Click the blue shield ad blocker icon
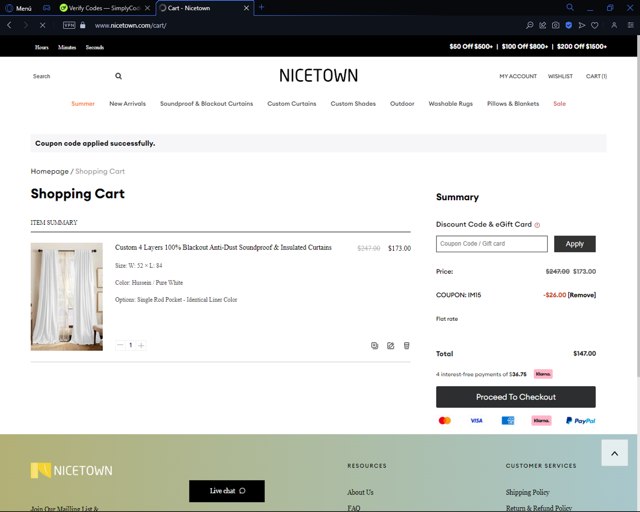 point(569,25)
